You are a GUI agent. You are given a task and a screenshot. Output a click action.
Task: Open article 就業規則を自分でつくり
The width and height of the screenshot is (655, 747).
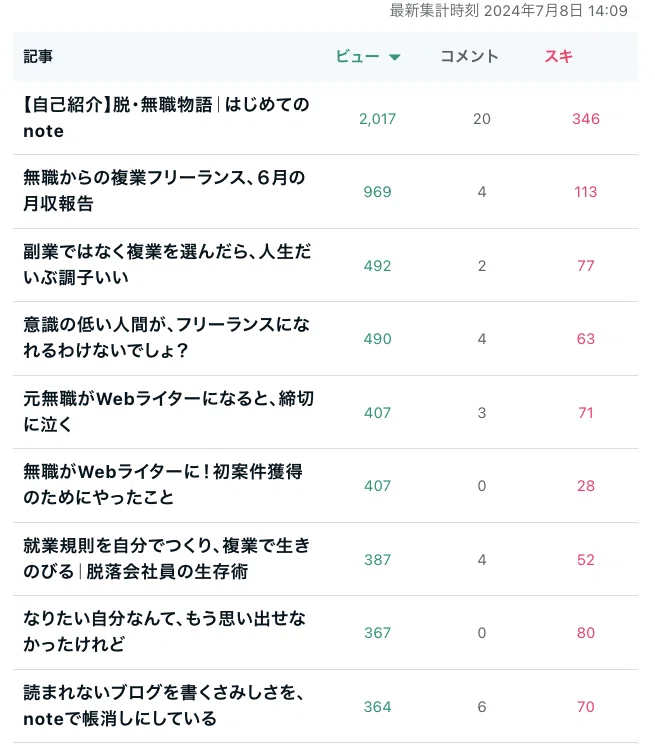pyautogui.click(x=166, y=558)
